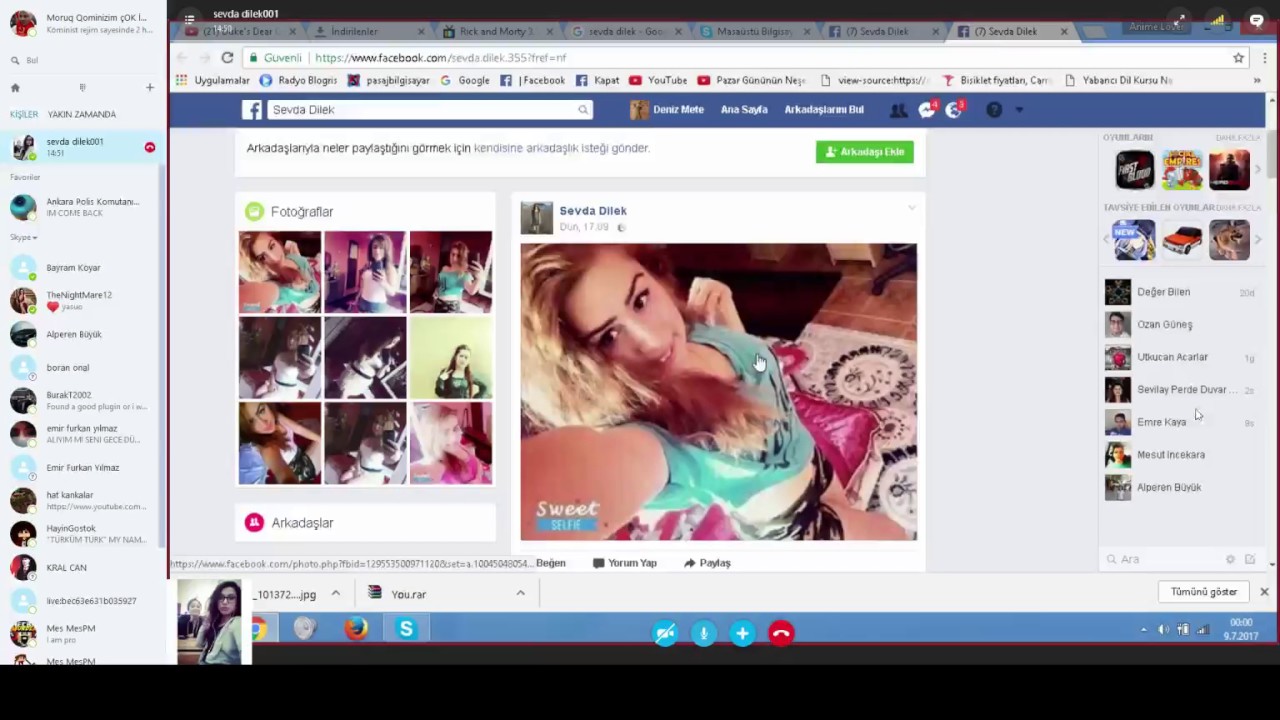
Task: Collapse the Skype contacts group dropdown
Action: point(23,238)
